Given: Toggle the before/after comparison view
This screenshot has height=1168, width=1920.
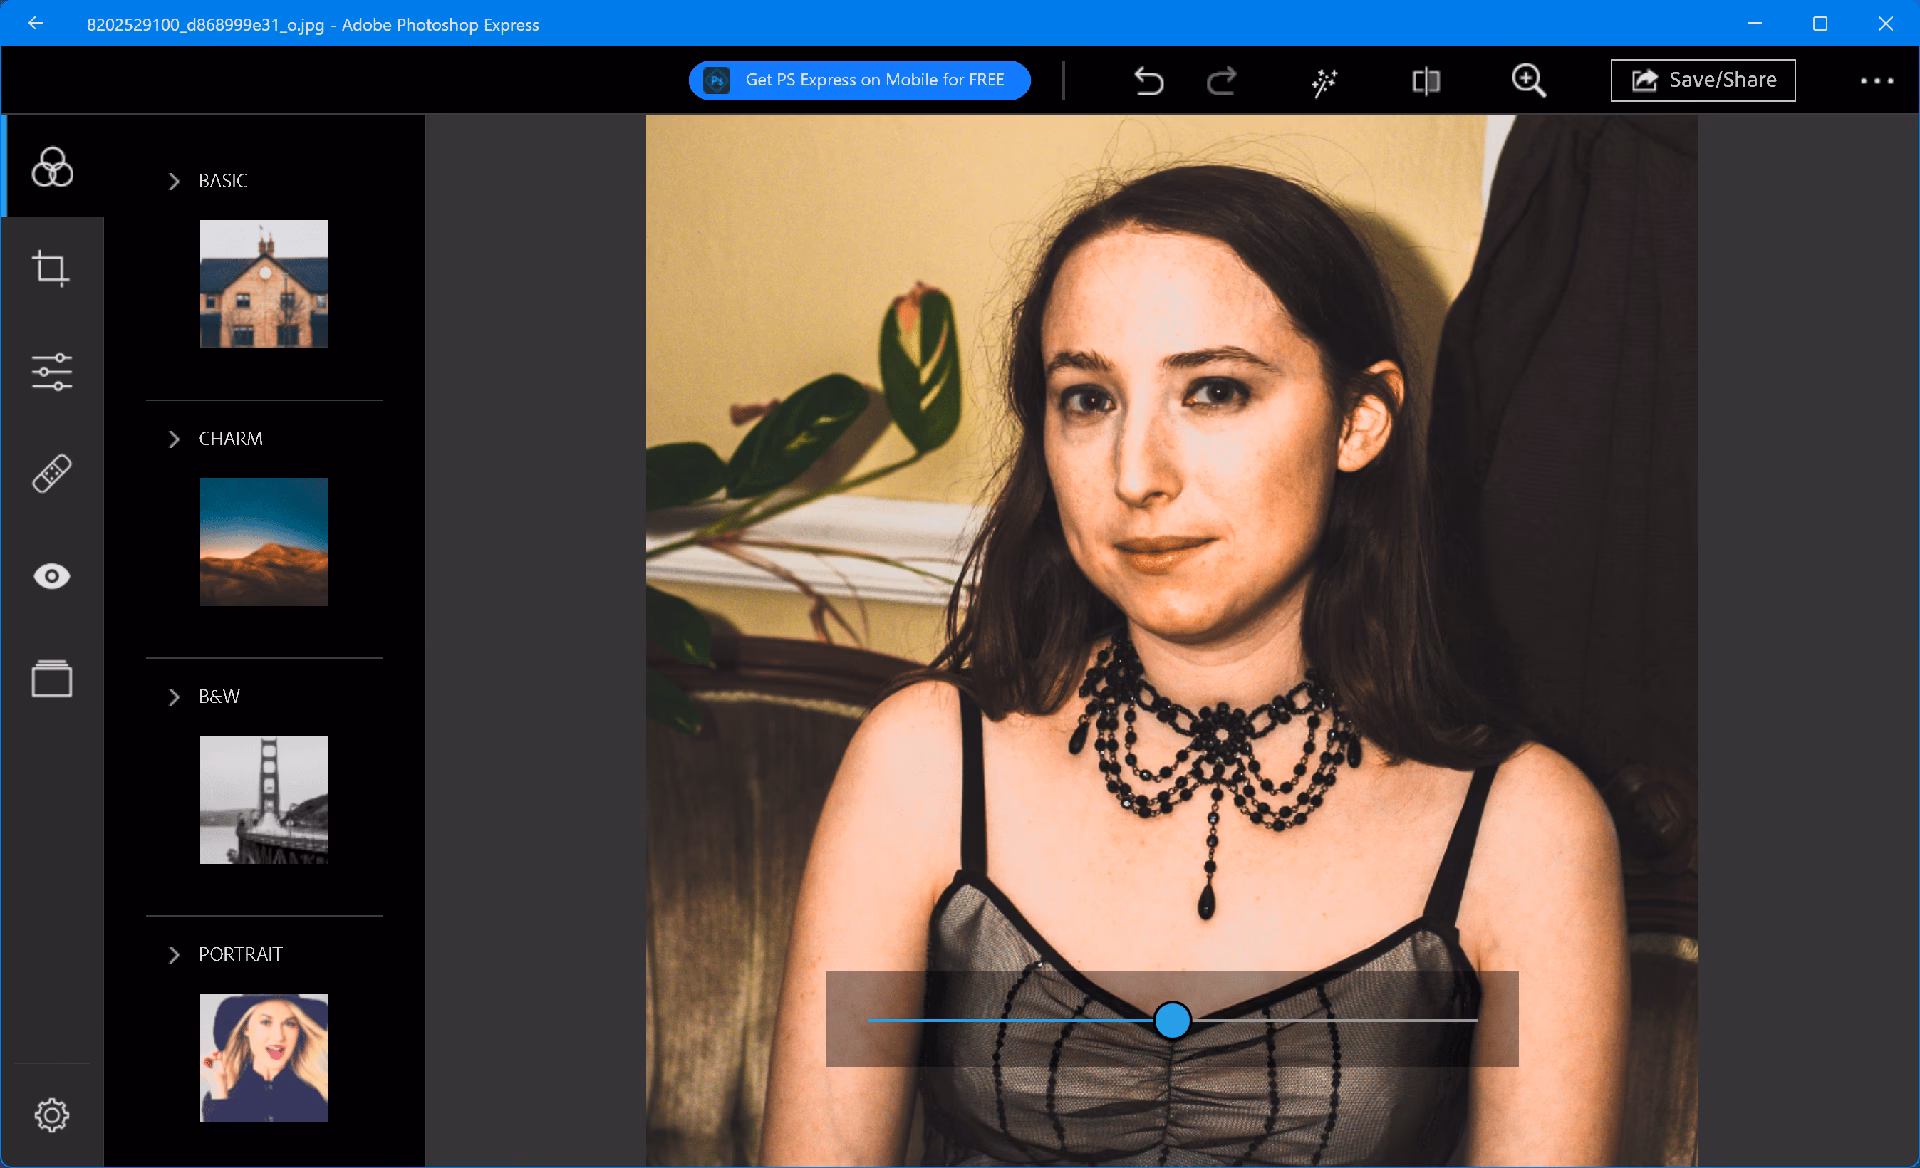Looking at the screenshot, I should 1425,80.
